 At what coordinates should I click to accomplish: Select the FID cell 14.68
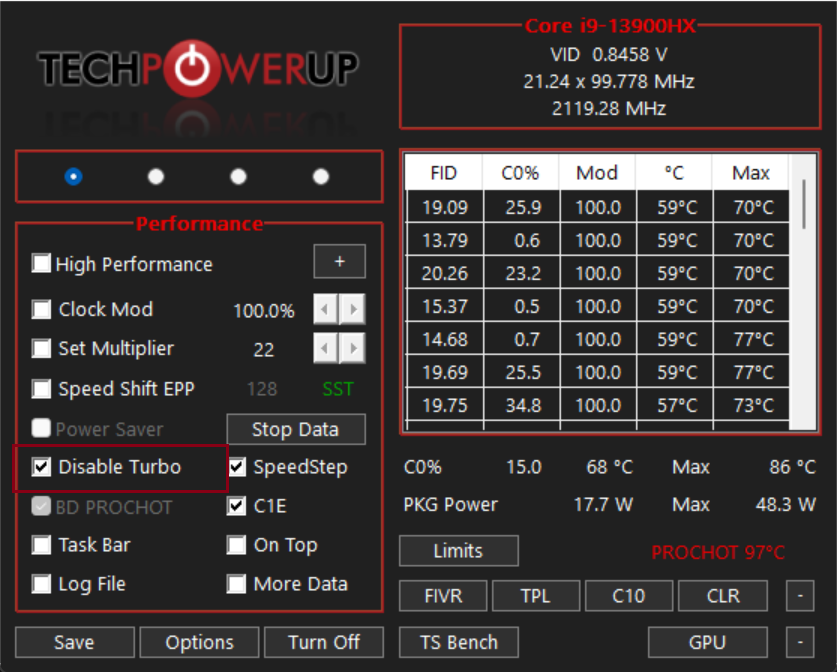coord(445,339)
